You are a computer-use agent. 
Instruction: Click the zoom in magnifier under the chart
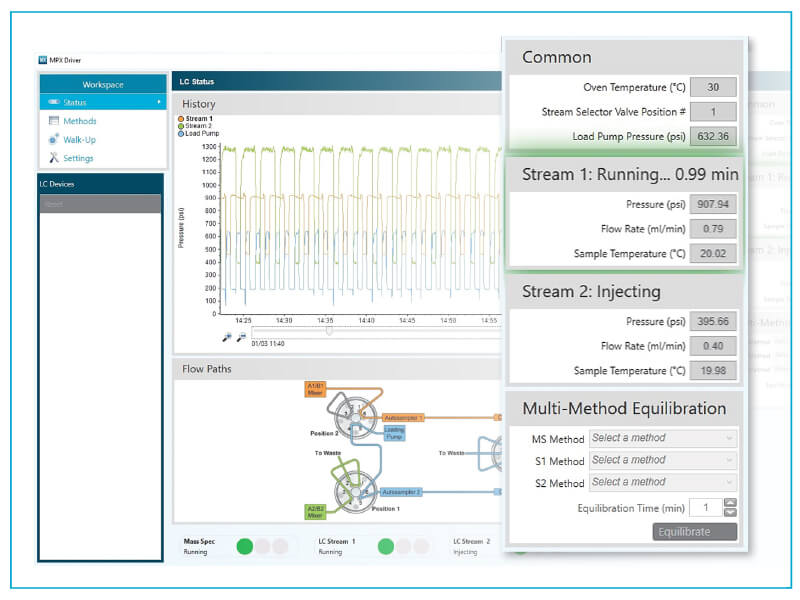(227, 338)
